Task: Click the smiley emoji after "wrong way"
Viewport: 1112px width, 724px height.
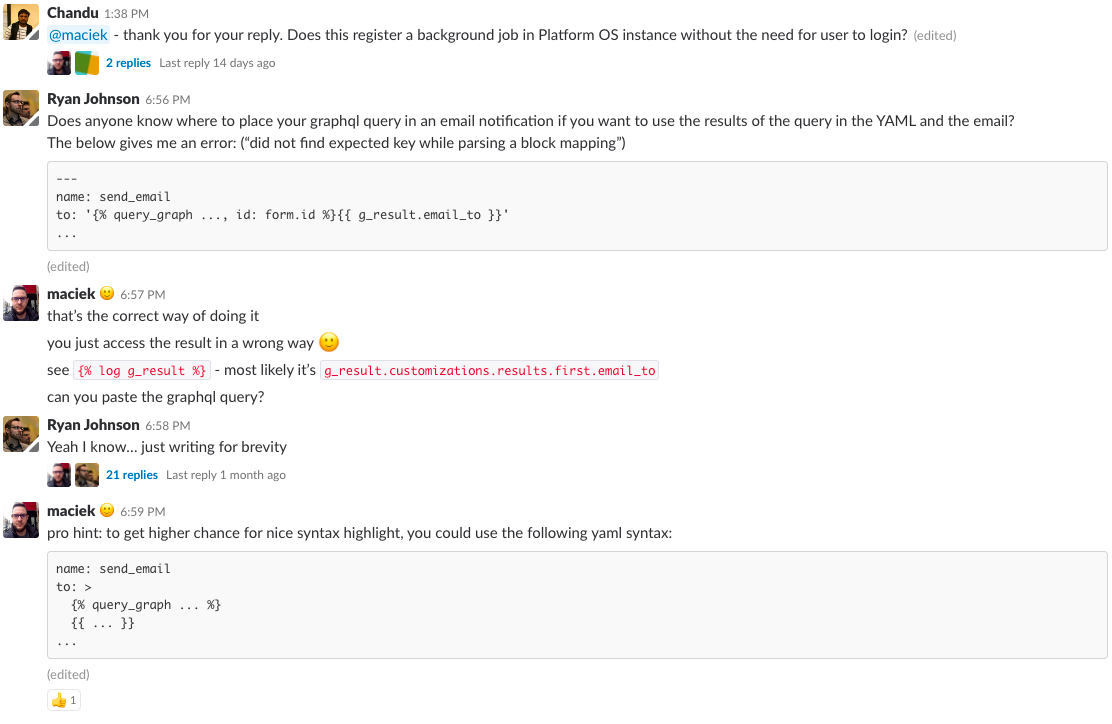Action: coord(329,342)
